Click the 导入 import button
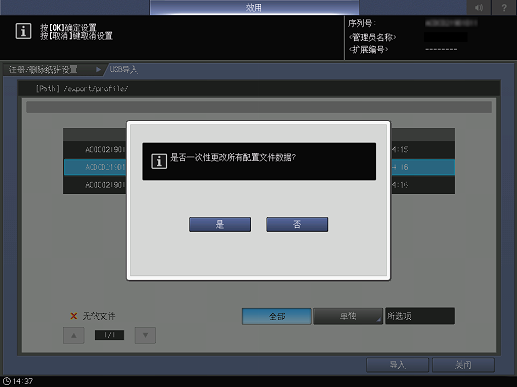Screen dimensions: 517x387 [x=397, y=365]
